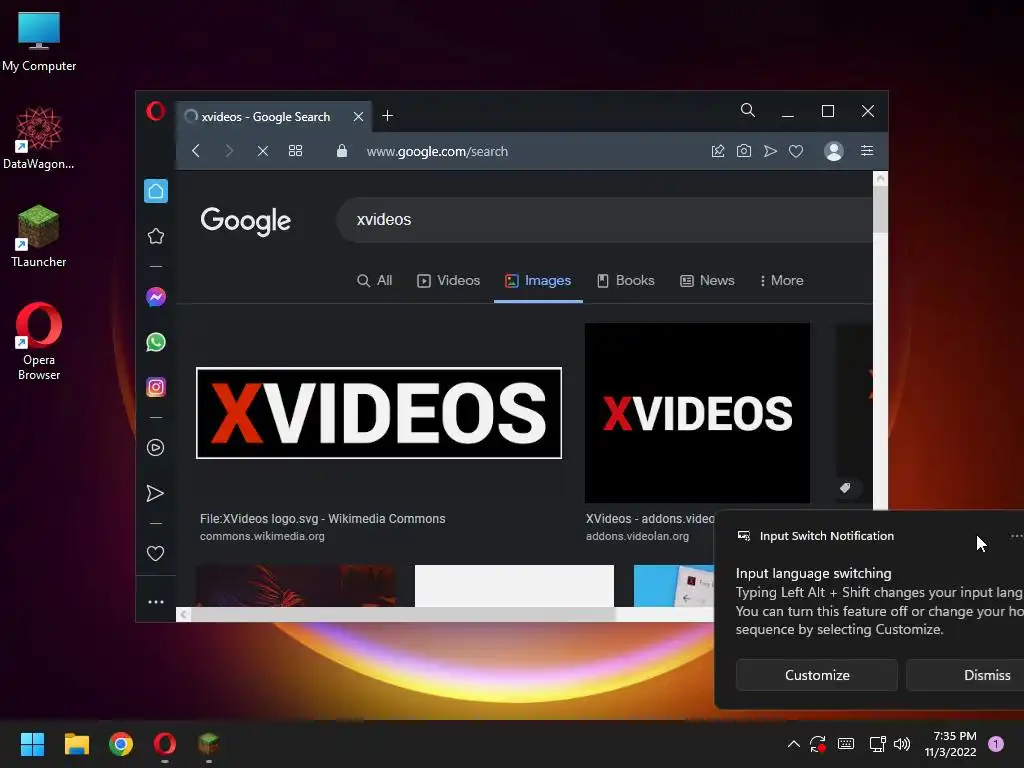Open My Flow arrow in Opera sidebar

coord(155,493)
